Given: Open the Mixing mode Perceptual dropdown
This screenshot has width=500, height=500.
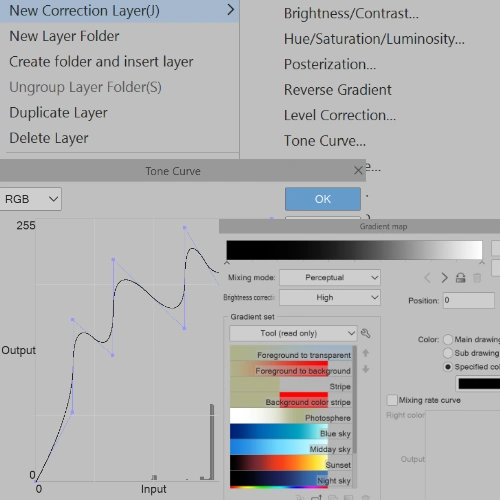Looking at the screenshot, I should coord(330,278).
